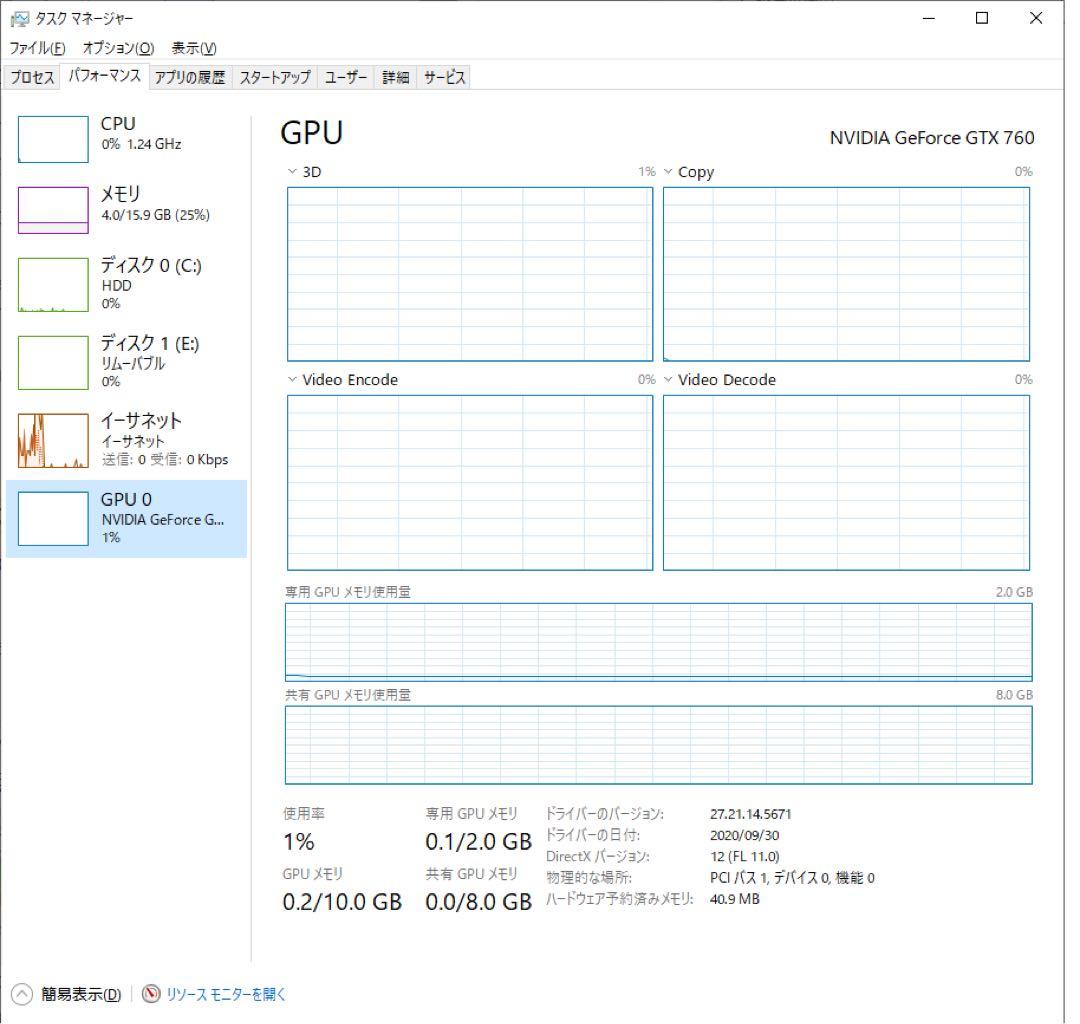Open the Video Encode graph selector

pos(290,380)
